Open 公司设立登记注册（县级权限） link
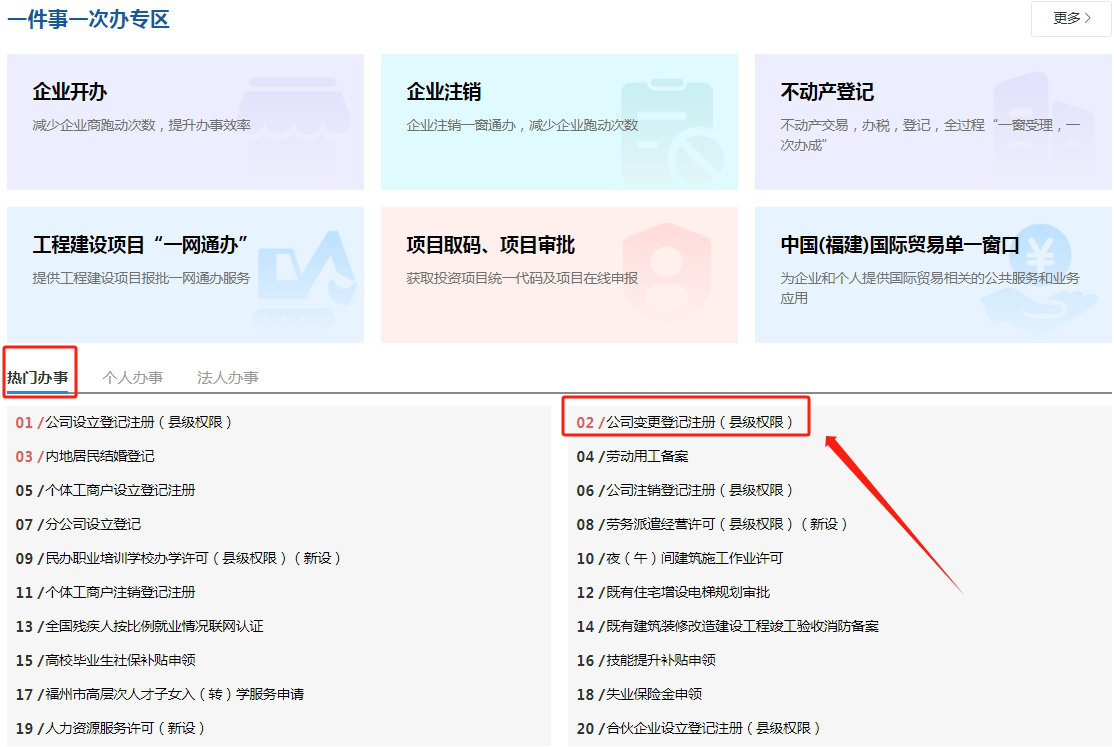This screenshot has width=1114, height=747. click(138, 422)
